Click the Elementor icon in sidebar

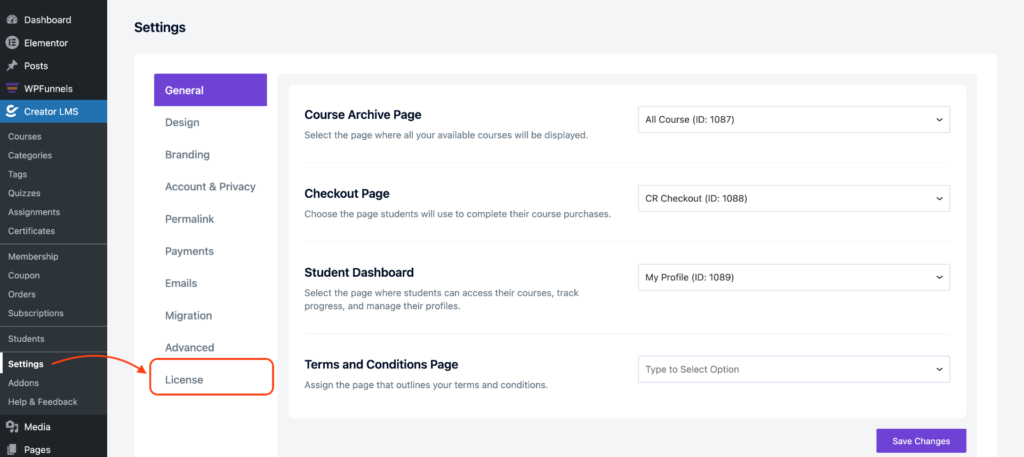tap(12, 43)
